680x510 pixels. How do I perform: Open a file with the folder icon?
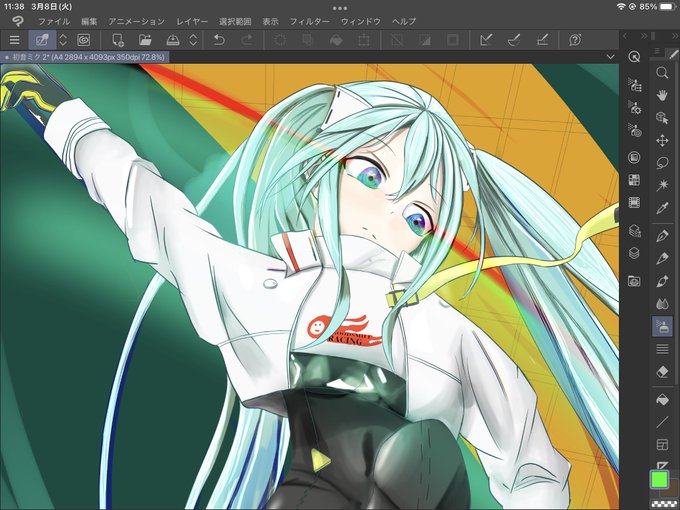click(145, 40)
